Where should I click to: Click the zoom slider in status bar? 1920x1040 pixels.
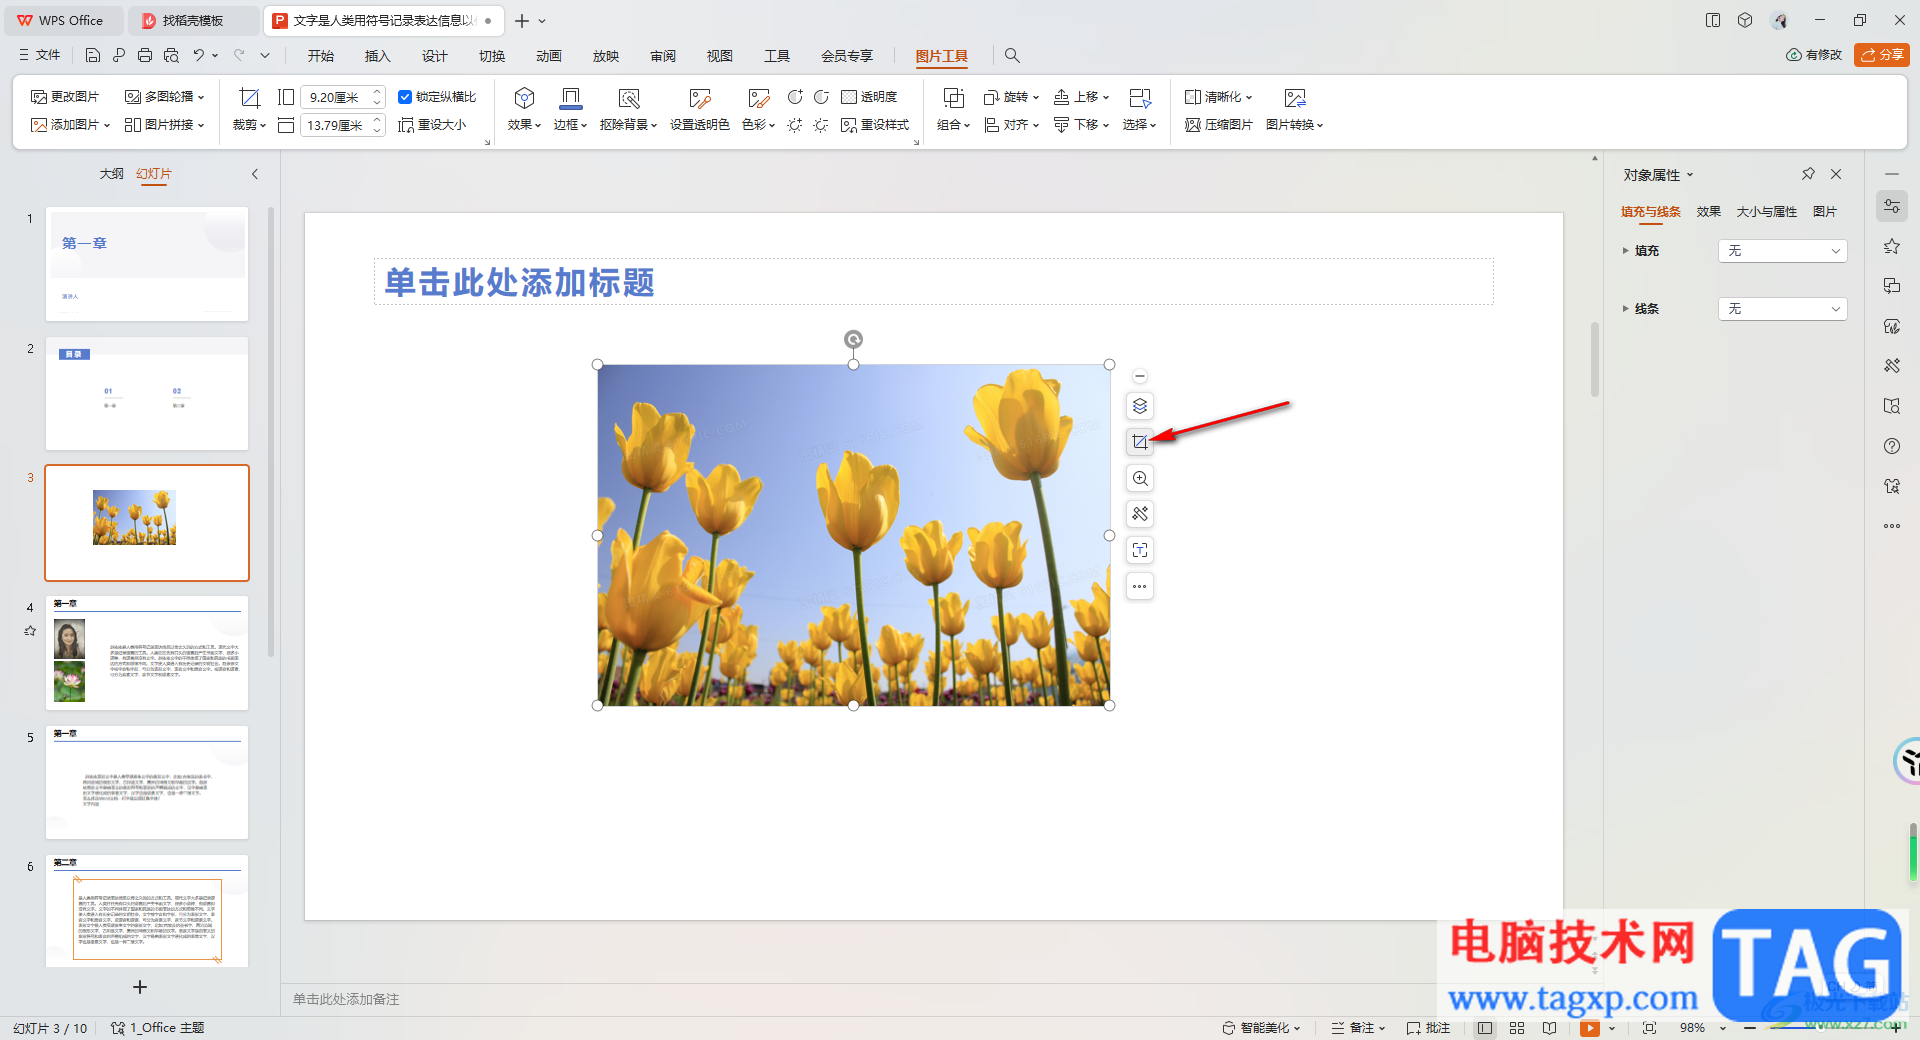coord(1820,1028)
